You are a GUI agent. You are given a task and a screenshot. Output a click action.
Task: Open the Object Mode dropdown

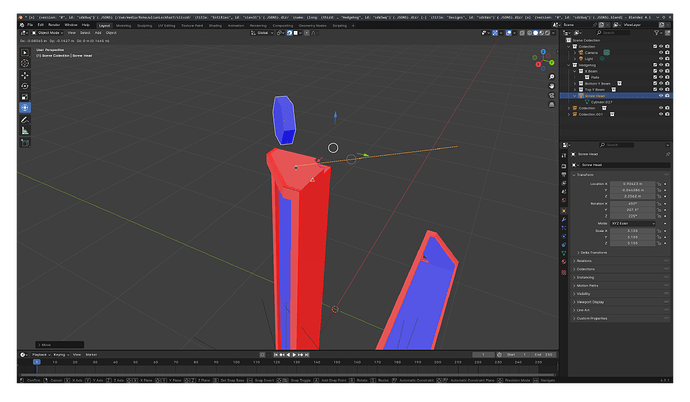pyautogui.click(x=47, y=33)
